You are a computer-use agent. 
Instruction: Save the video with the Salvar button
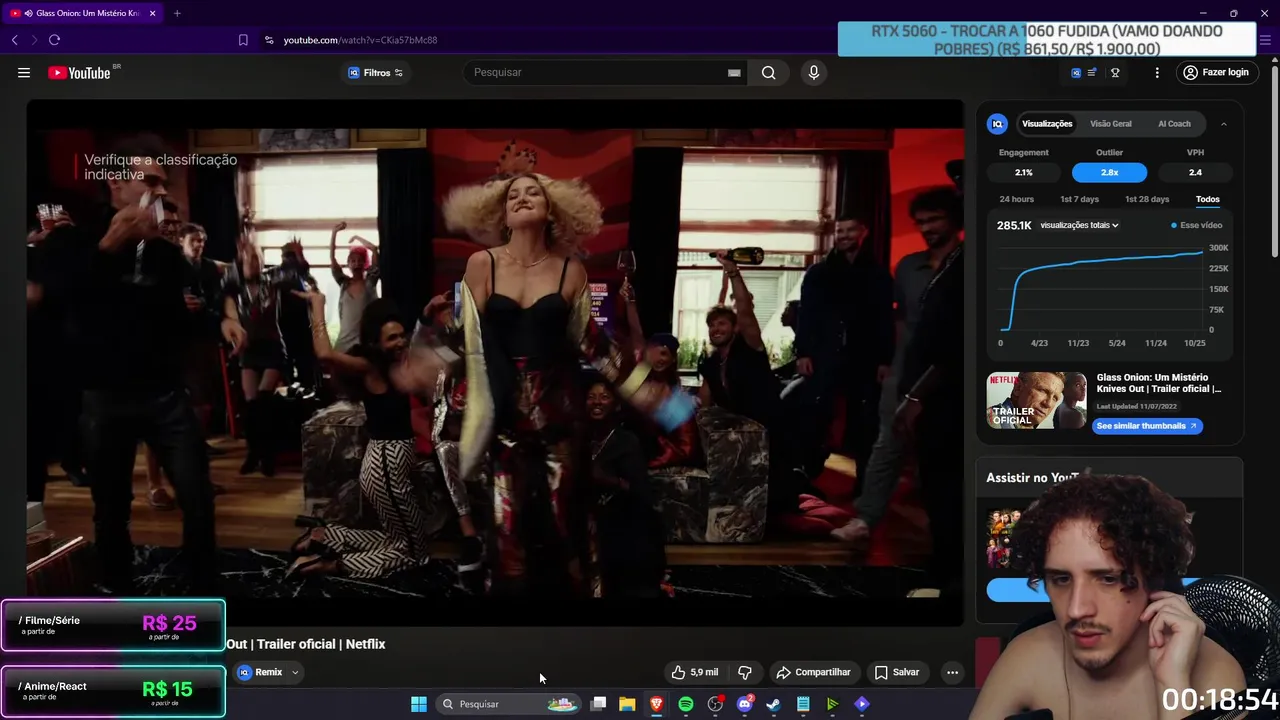tap(897, 672)
